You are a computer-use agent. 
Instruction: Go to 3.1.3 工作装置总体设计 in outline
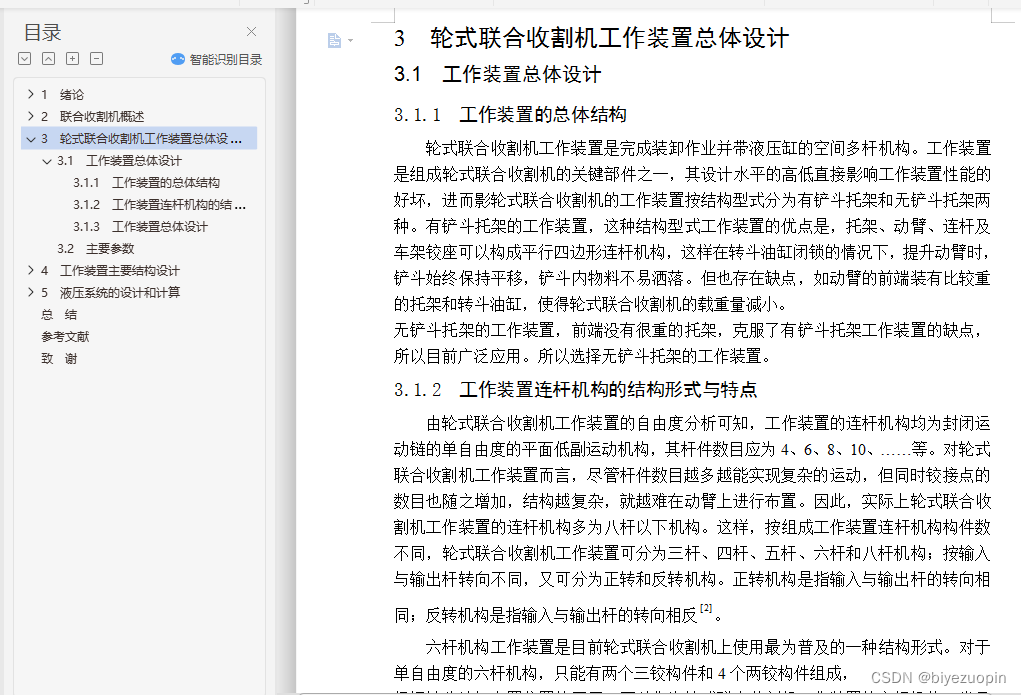coord(140,227)
